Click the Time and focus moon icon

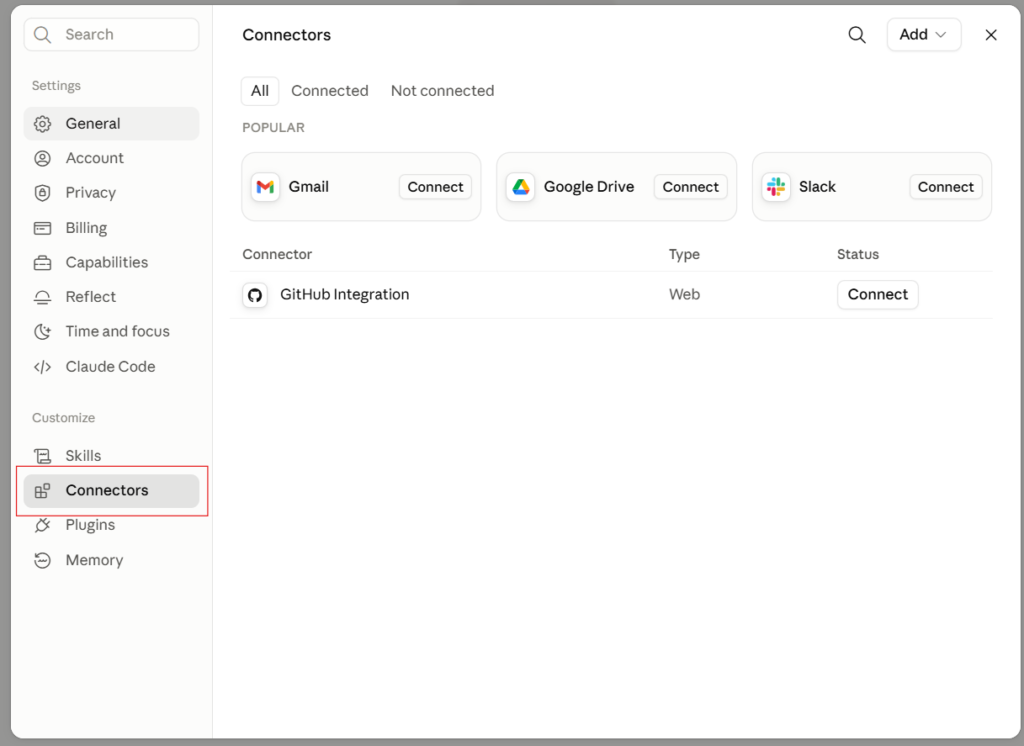42,332
